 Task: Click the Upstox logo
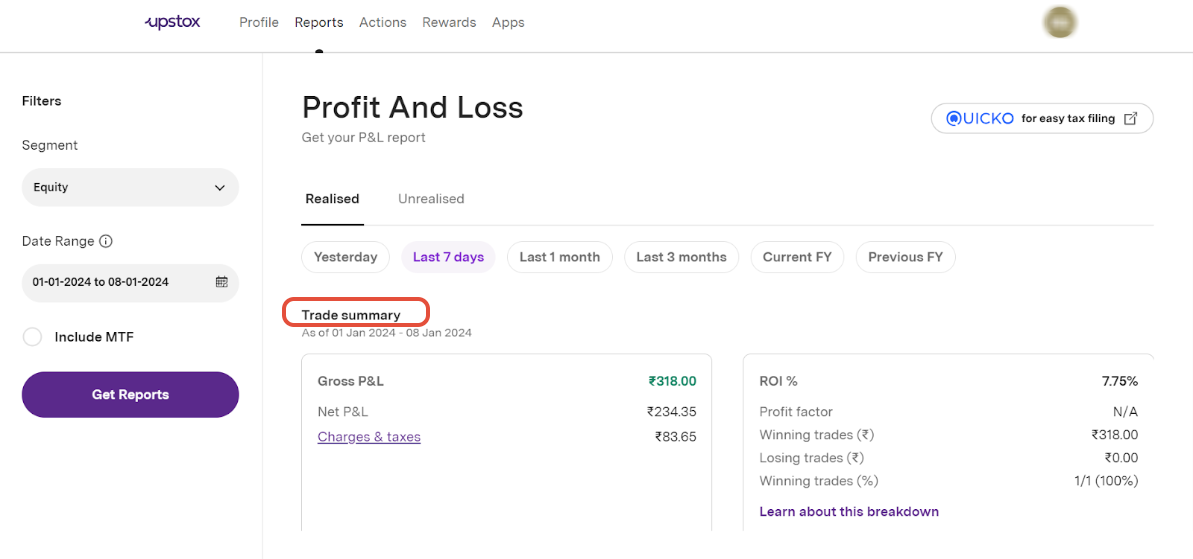click(x=173, y=22)
